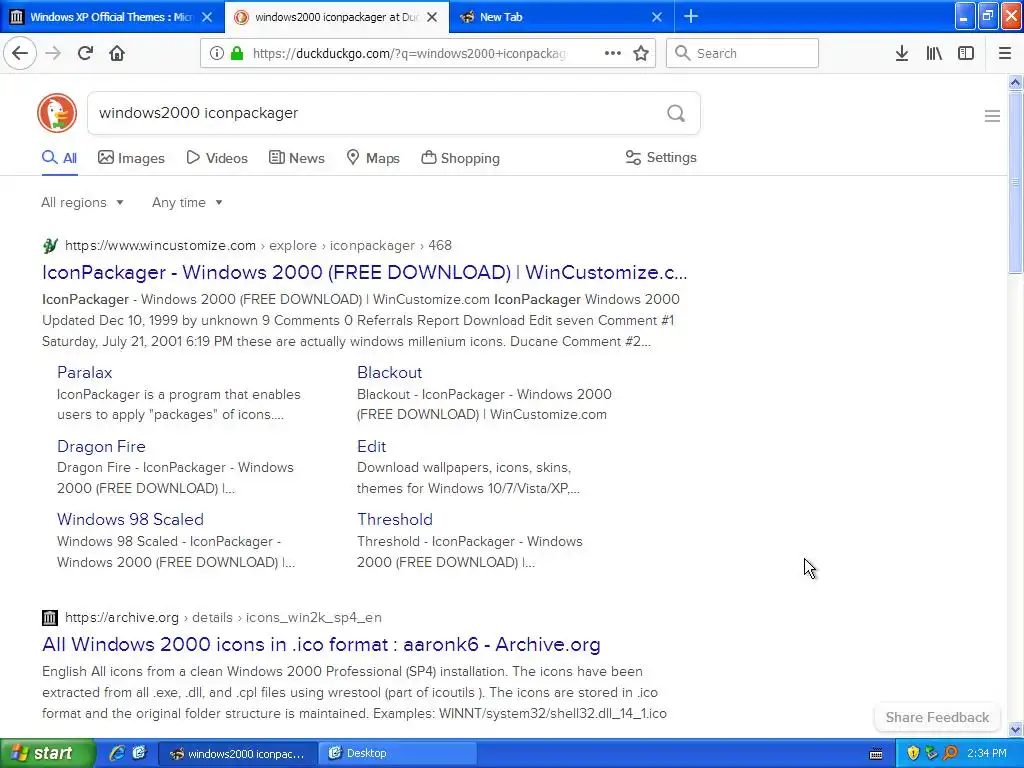
Task: Switch to windows2000 iconpac... taskbar item
Action: point(238,754)
